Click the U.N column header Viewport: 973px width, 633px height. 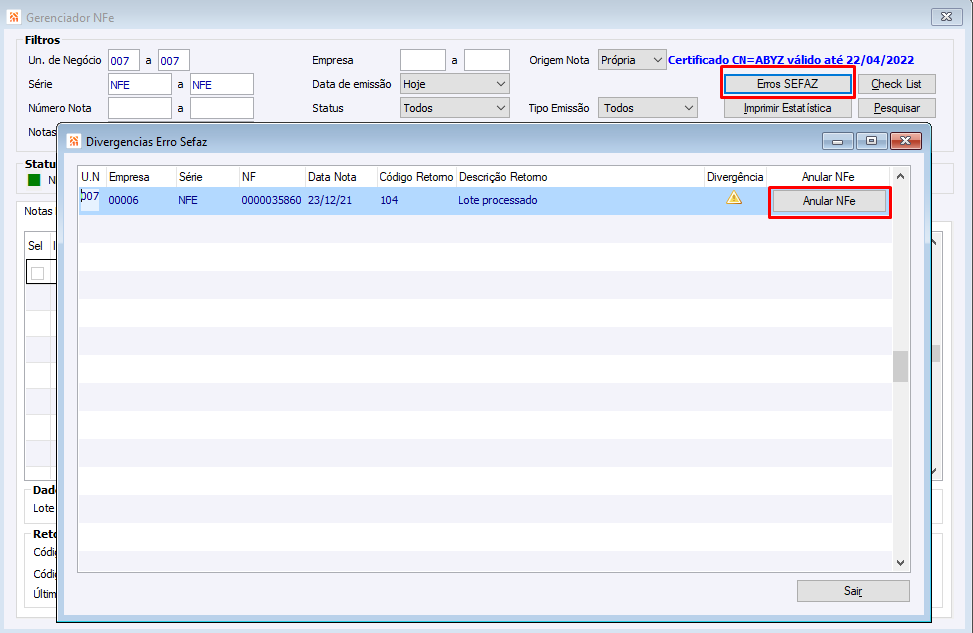(91, 177)
